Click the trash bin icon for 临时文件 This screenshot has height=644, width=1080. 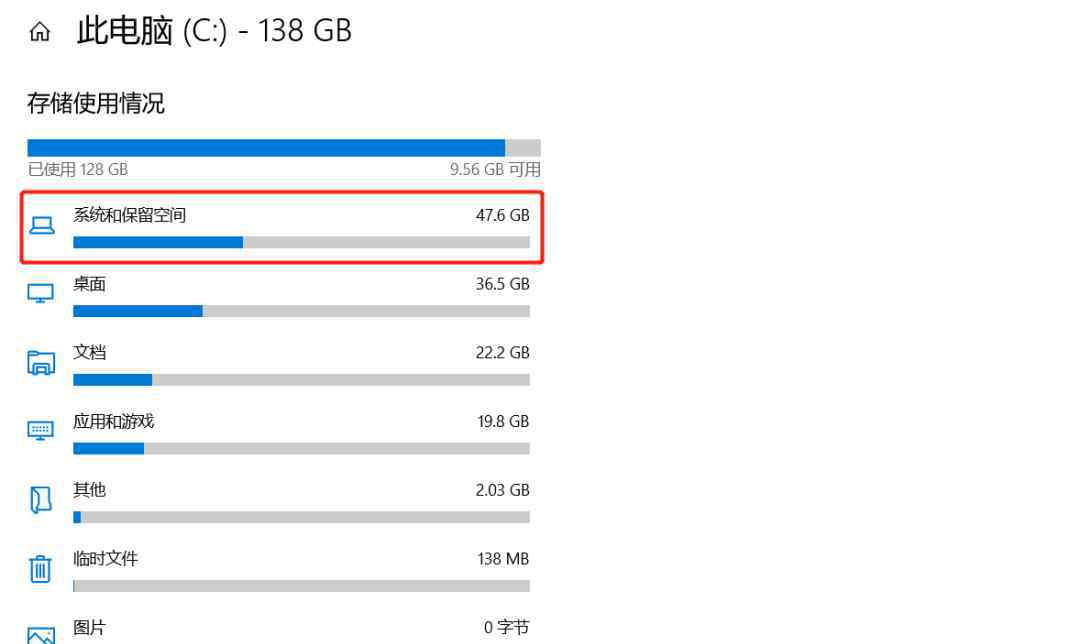40,569
